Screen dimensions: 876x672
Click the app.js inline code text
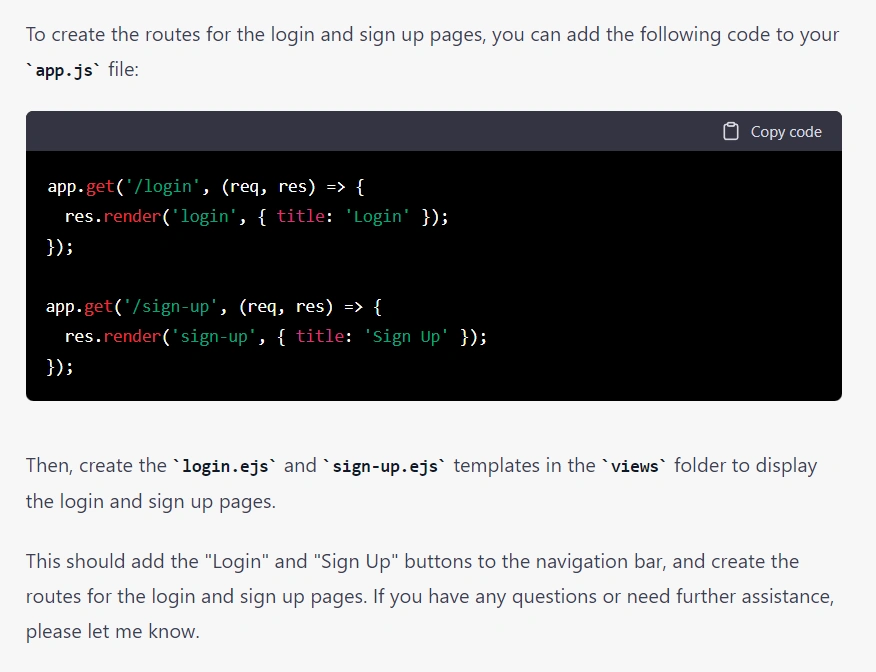[64, 70]
